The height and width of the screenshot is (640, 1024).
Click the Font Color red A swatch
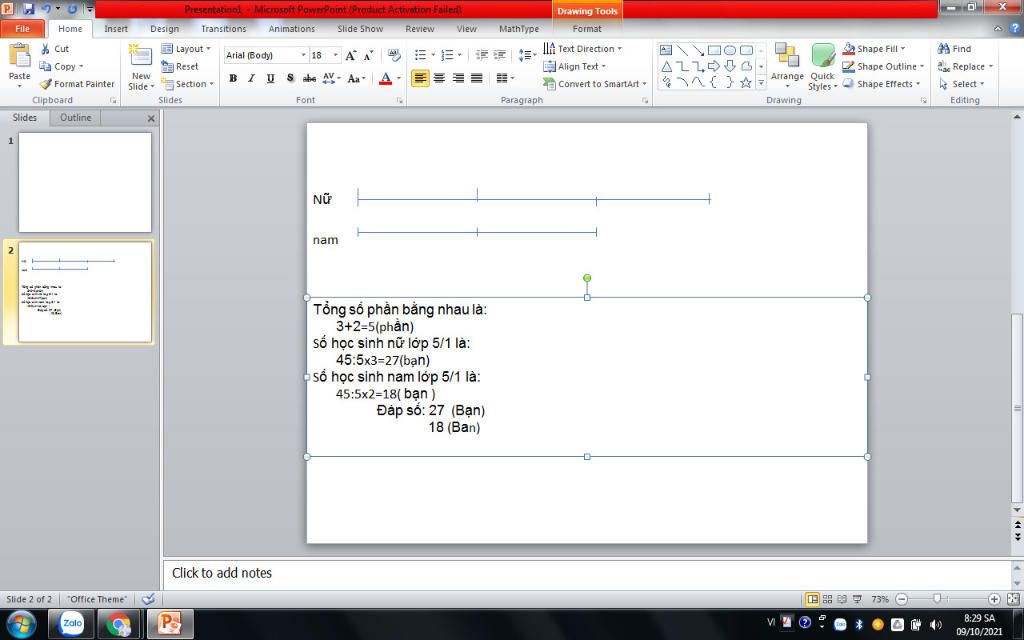pos(385,78)
